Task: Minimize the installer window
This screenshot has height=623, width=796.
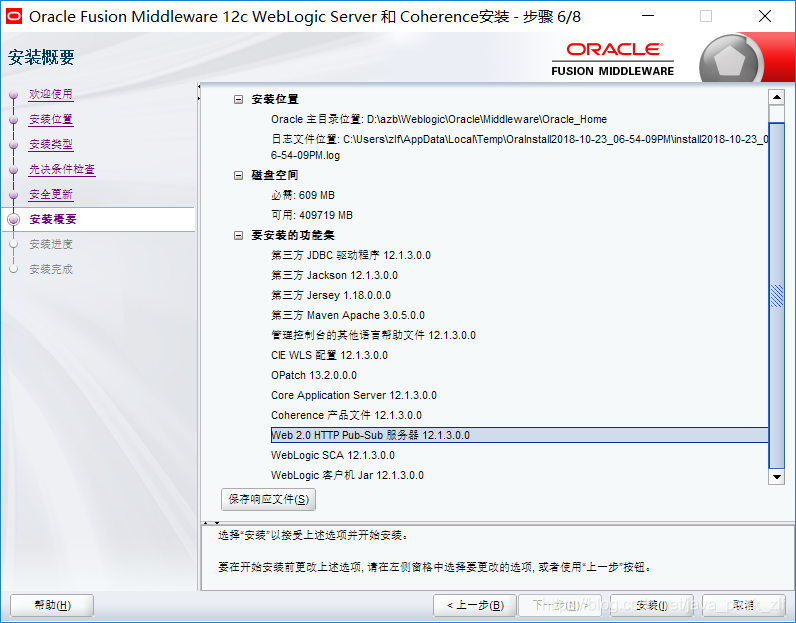Action: [x=648, y=16]
